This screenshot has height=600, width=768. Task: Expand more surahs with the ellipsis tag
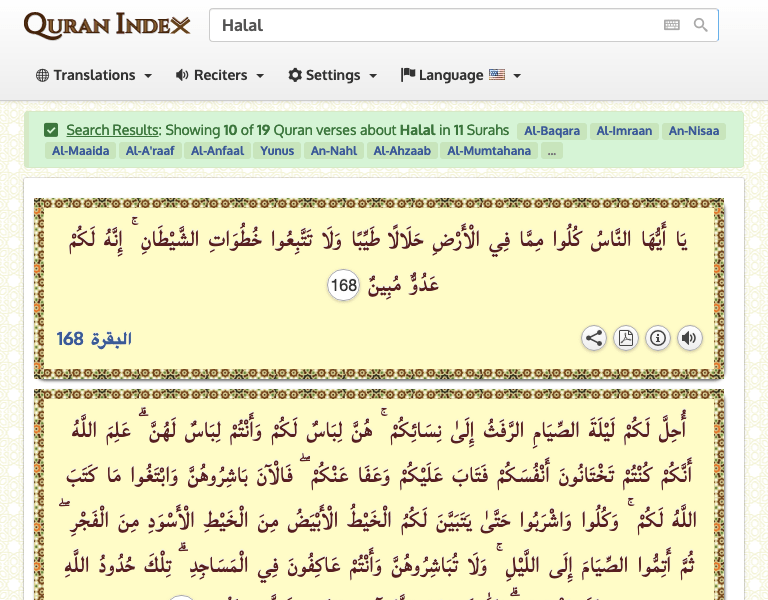552,151
